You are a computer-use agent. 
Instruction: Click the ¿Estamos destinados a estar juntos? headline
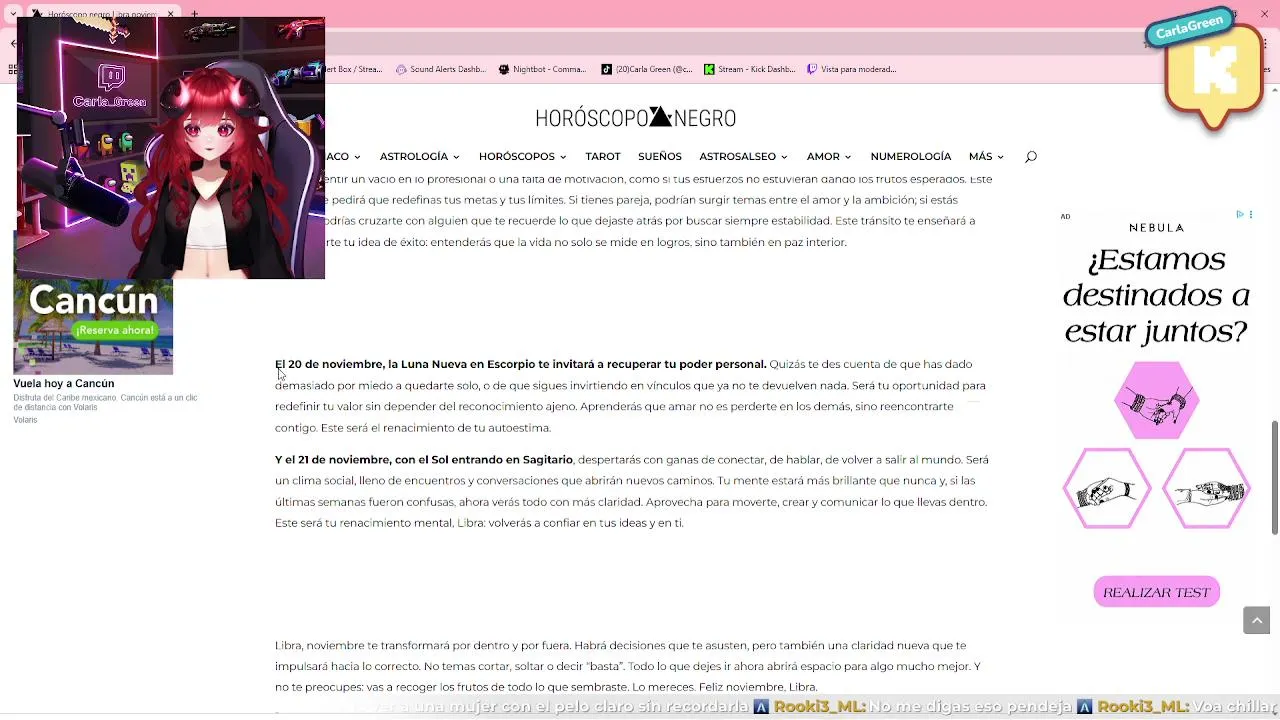pos(1157,295)
